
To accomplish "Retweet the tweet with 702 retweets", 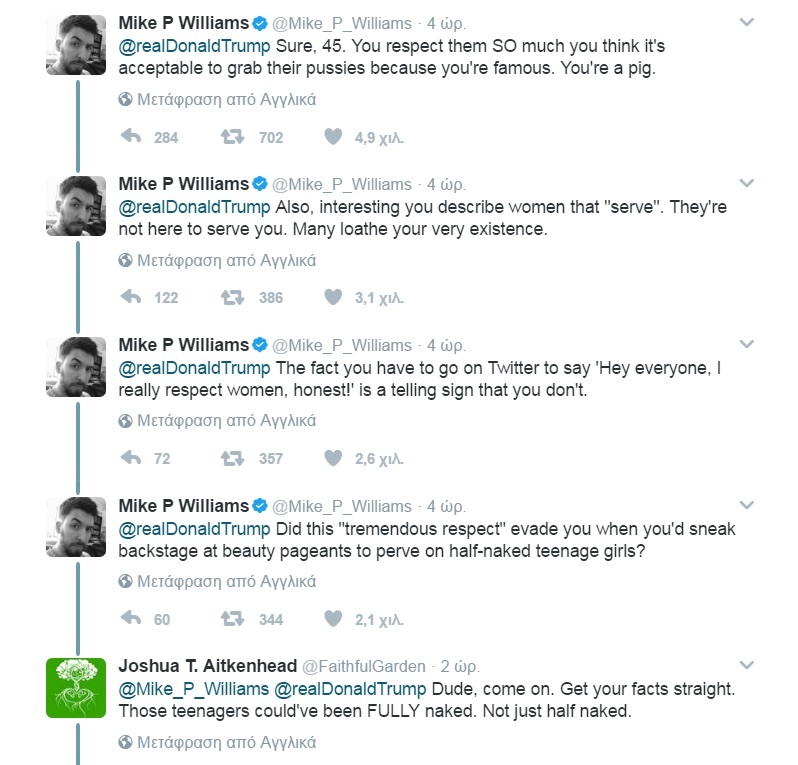I will pyautogui.click(x=232, y=137).
